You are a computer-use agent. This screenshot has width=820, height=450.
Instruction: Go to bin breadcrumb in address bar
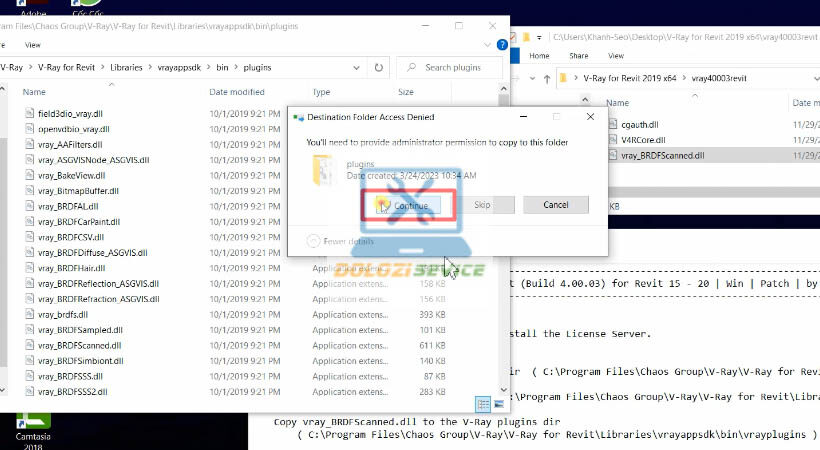pos(222,68)
